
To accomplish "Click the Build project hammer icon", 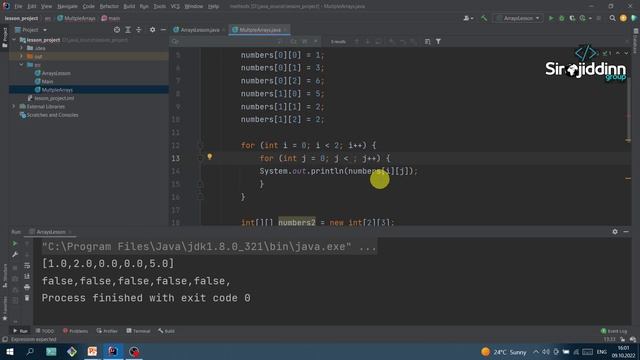I will 484,18.
